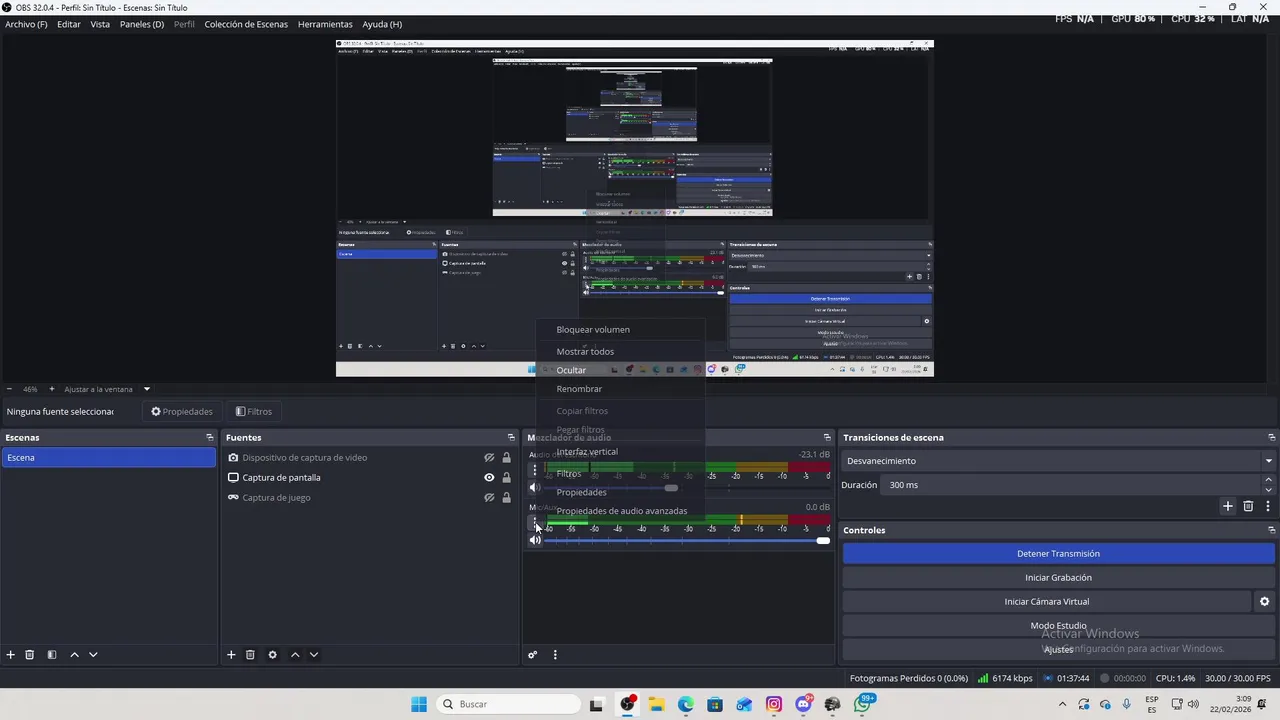Add a scene transition with plus icon
Viewport: 1280px width, 720px height.
1228,506
